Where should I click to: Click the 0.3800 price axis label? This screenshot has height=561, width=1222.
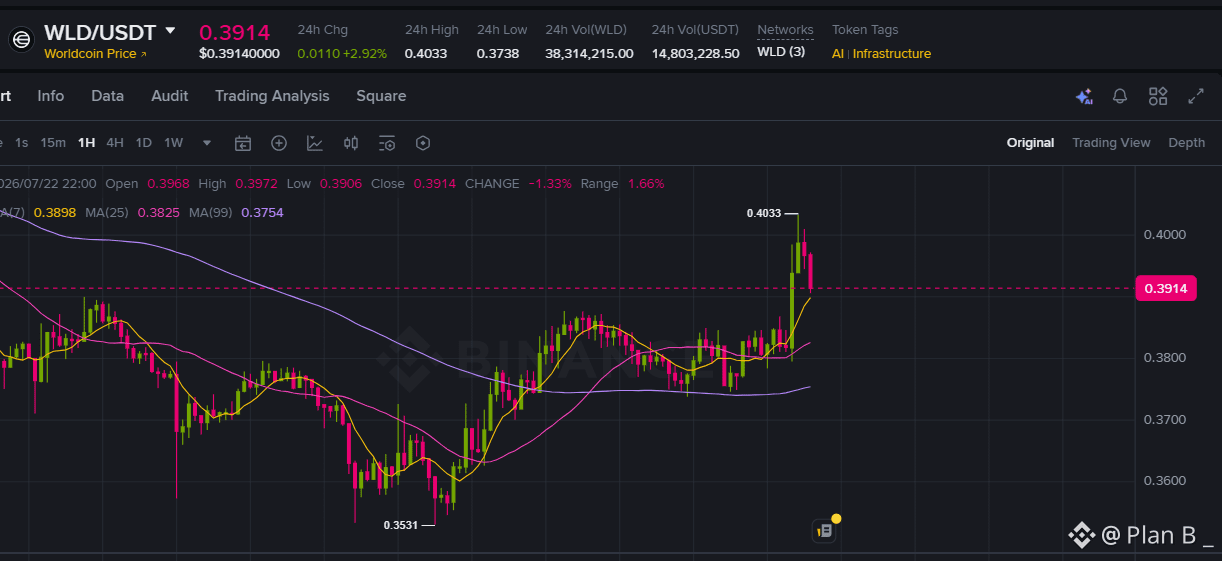pyautogui.click(x=1164, y=358)
